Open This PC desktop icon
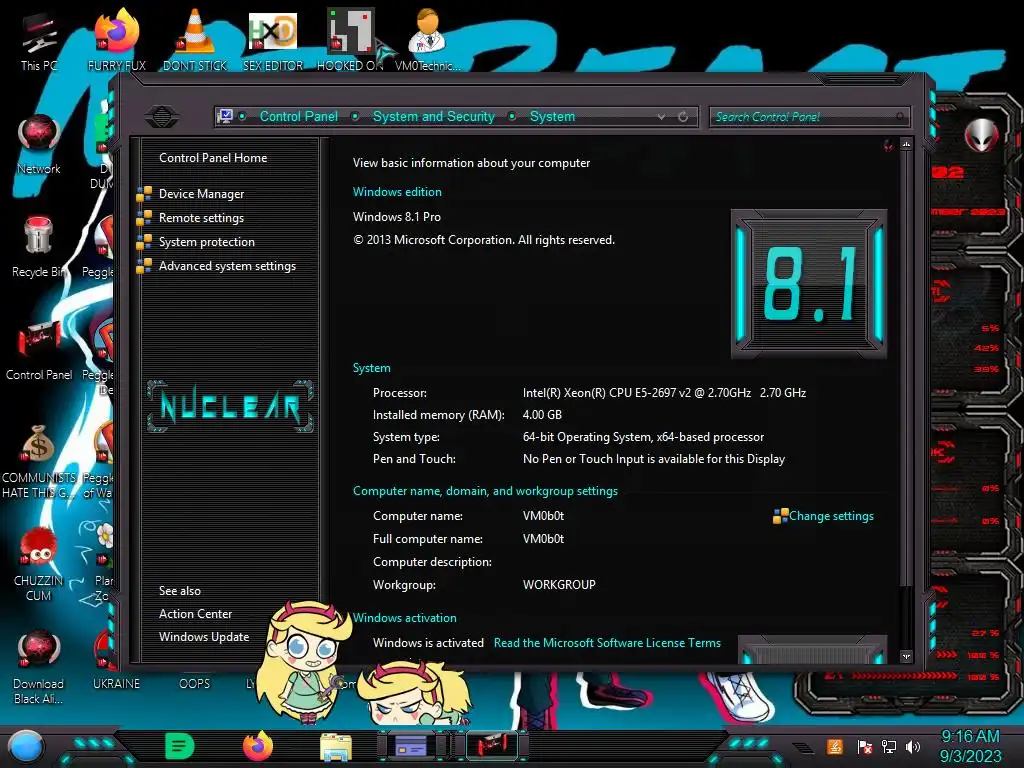This screenshot has height=768, width=1024. coord(39,42)
